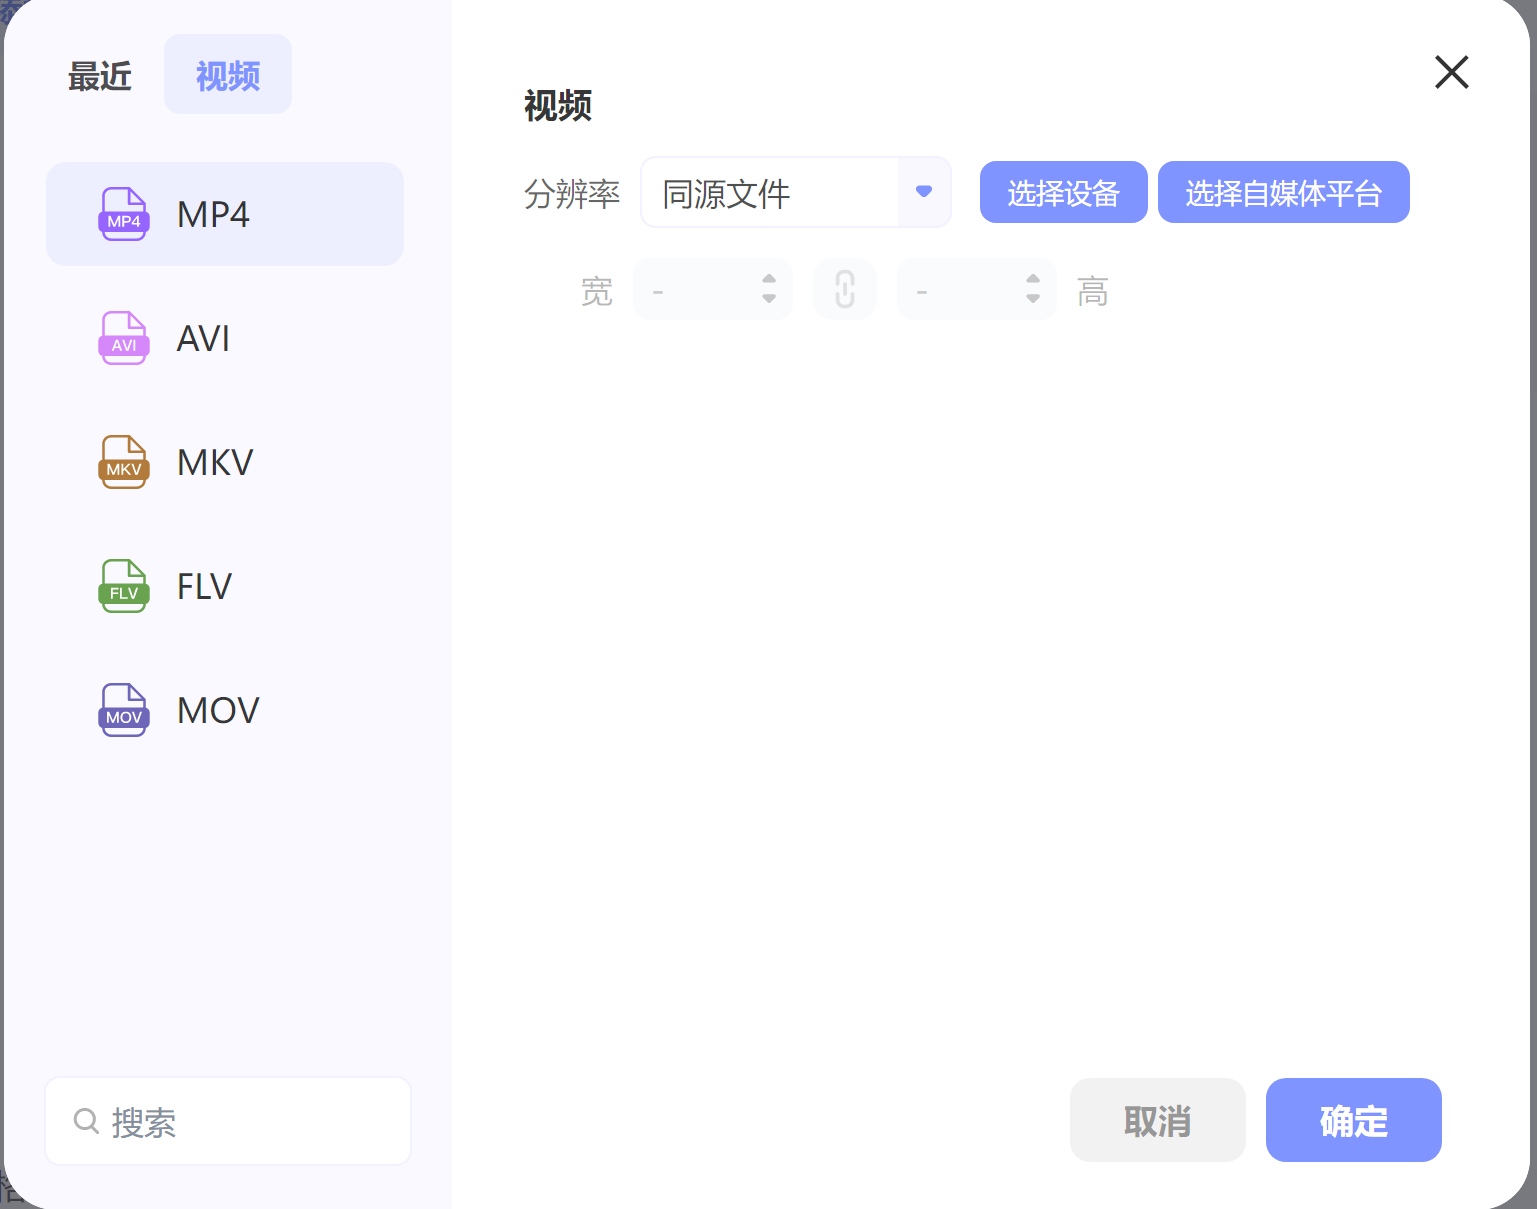Viewport: 1537px width, 1209px height.
Task: Select the AVI format icon
Action: pos(123,338)
